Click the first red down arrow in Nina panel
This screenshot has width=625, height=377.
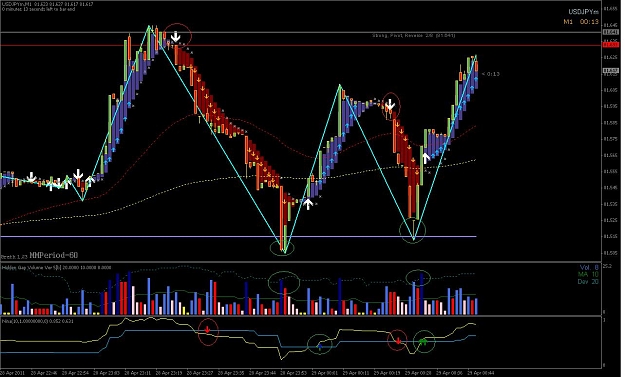pyautogui.click(x=208, y=330)
